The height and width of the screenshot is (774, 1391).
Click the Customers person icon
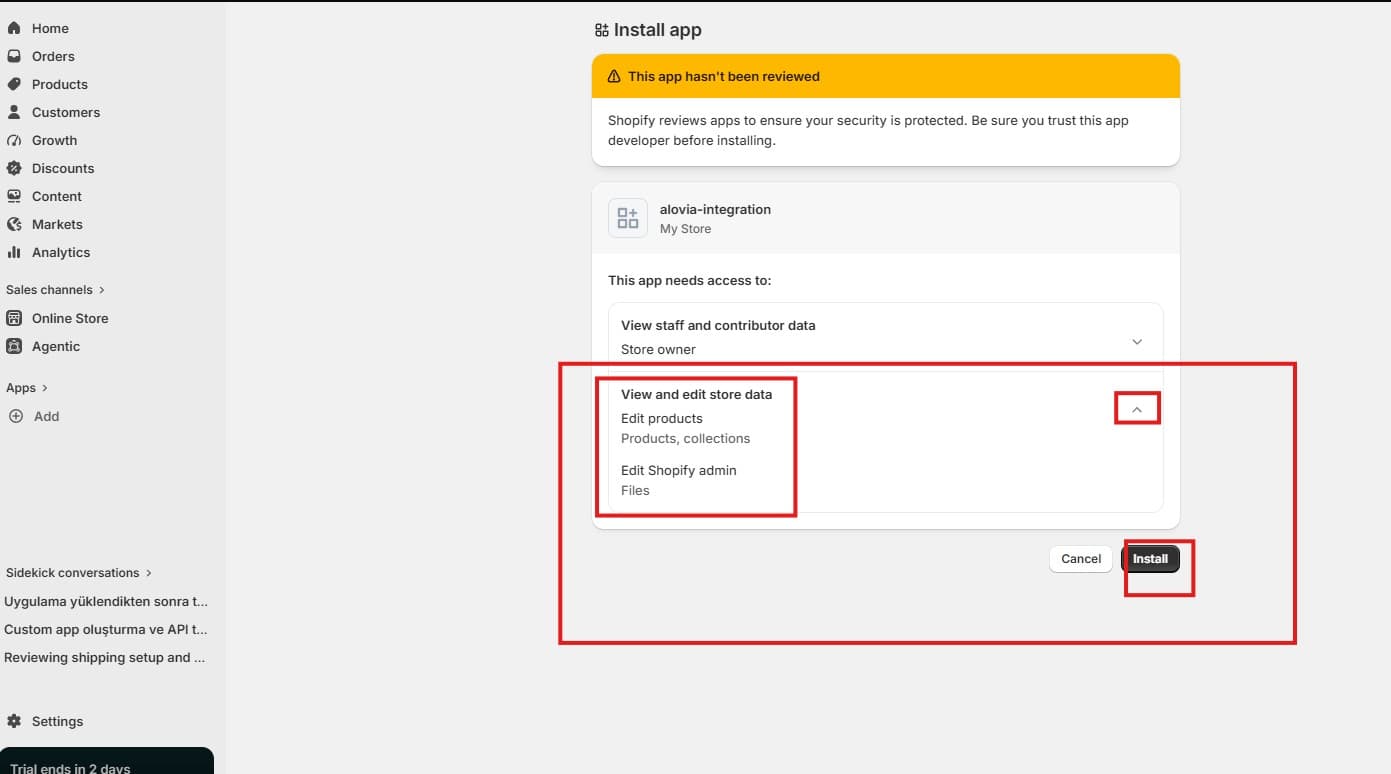14,112
